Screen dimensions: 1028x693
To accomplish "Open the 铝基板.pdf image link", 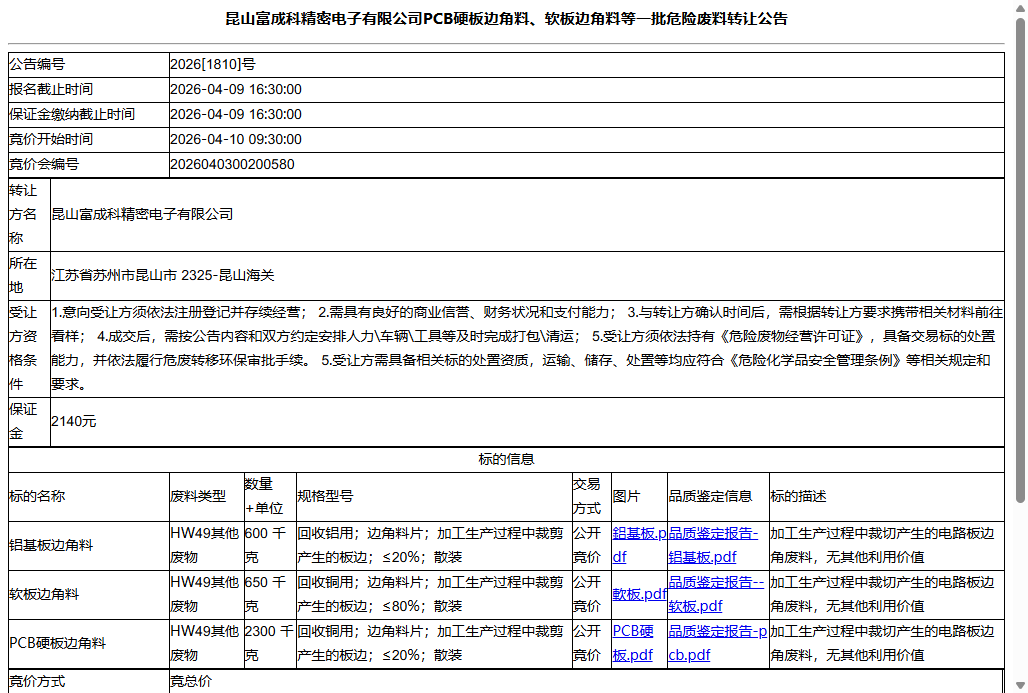I will coord(638,545).
